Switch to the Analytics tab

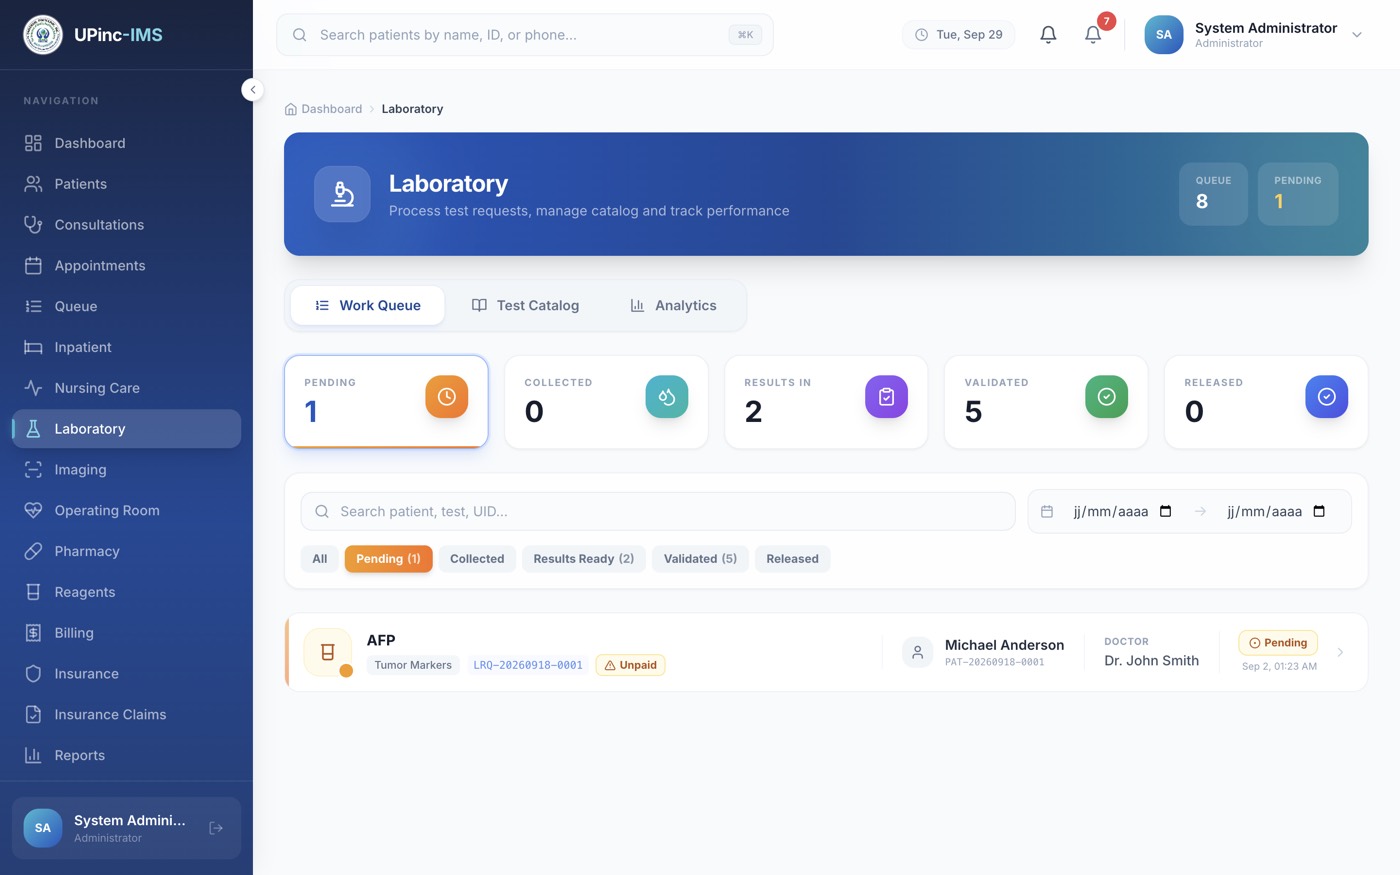click(x=673, y=306)
